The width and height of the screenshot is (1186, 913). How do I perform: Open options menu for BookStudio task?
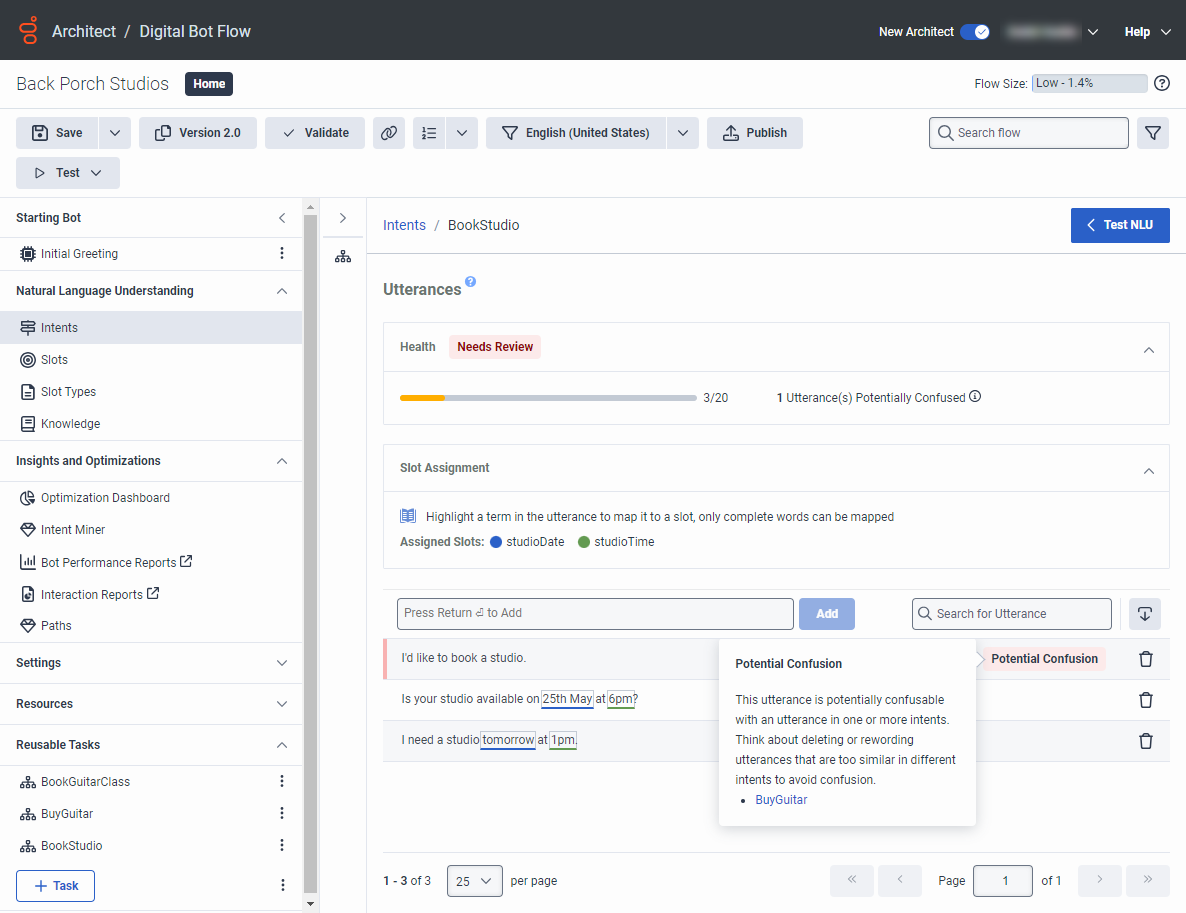282,845
